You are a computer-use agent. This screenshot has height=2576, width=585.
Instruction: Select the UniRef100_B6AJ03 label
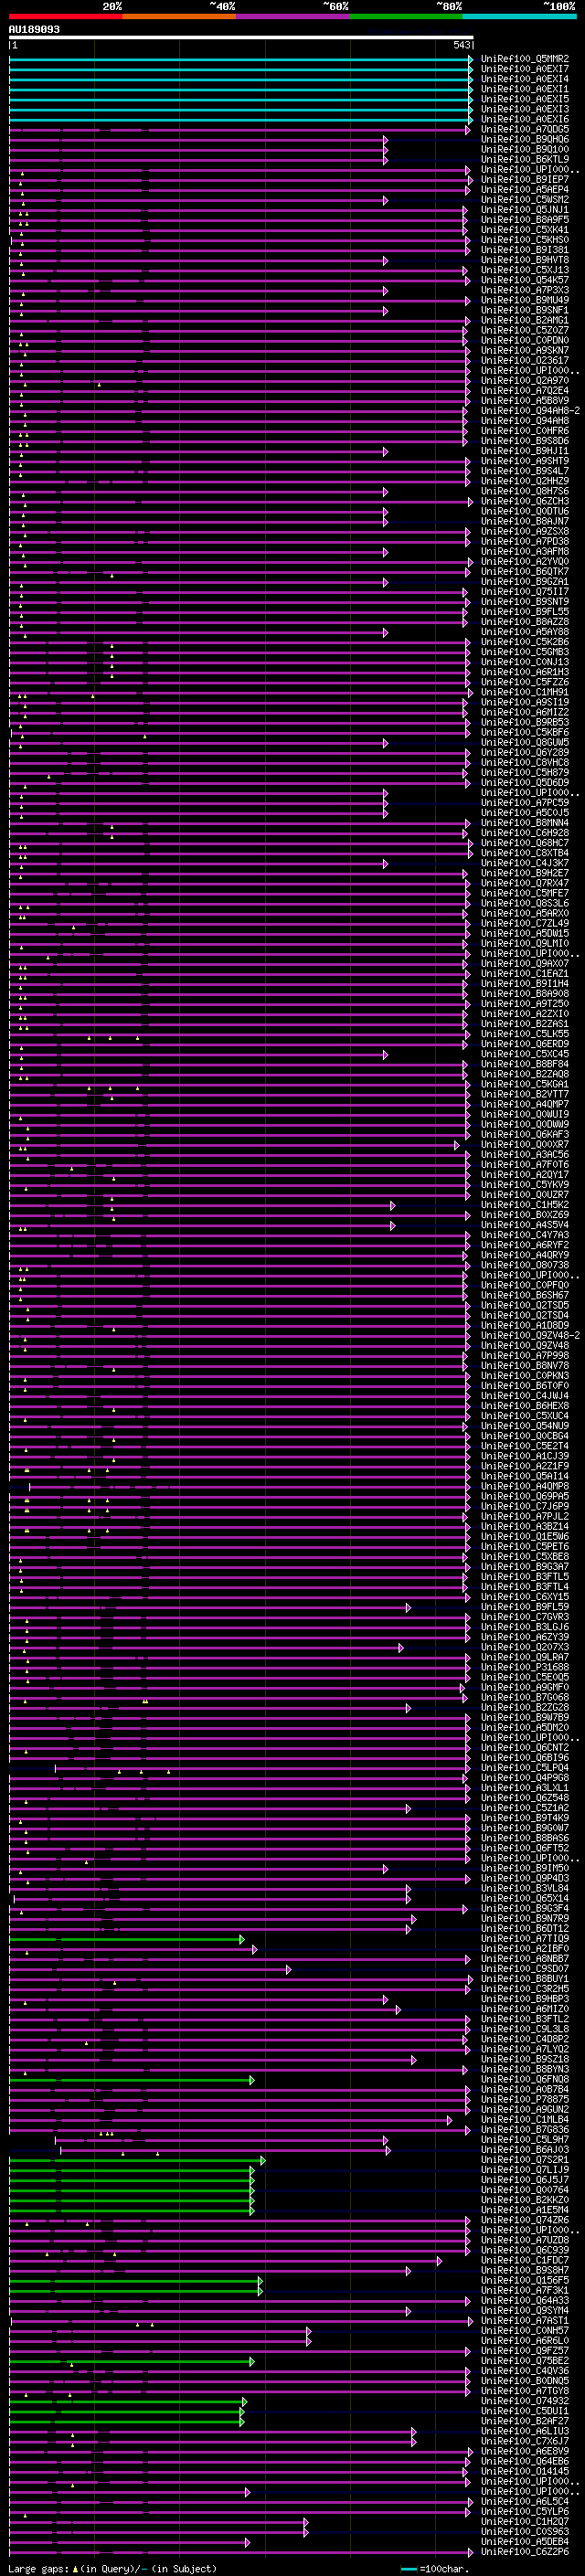click(525, 2149)
